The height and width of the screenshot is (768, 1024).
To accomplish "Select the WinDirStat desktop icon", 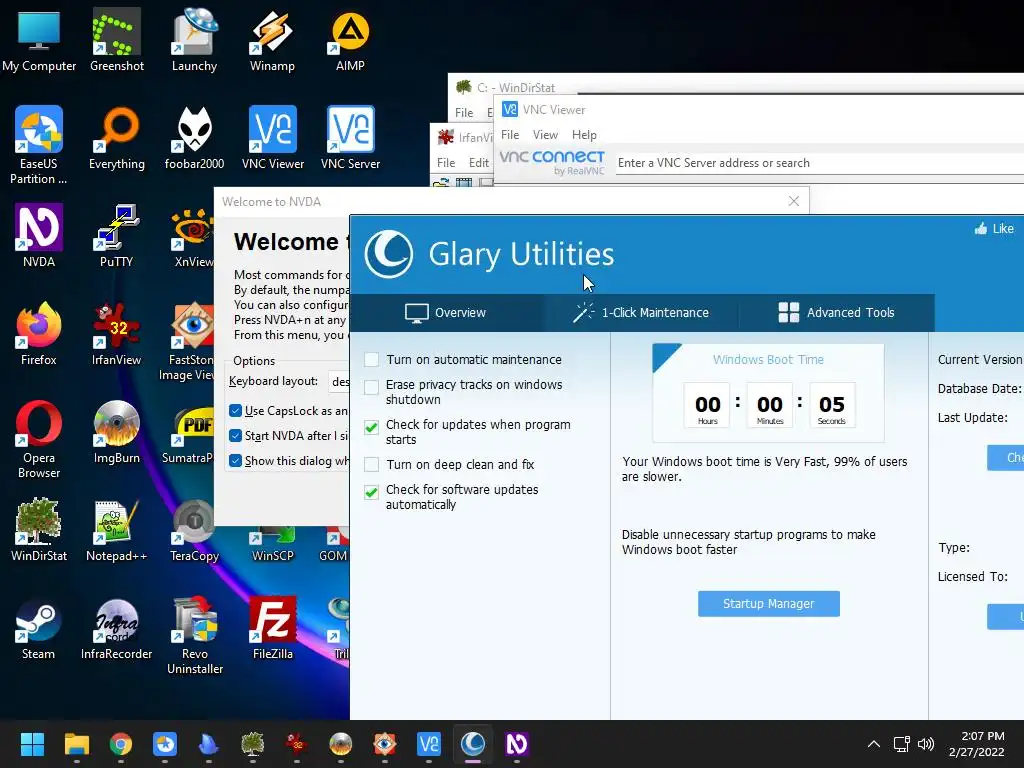I will tap(39, 530).
